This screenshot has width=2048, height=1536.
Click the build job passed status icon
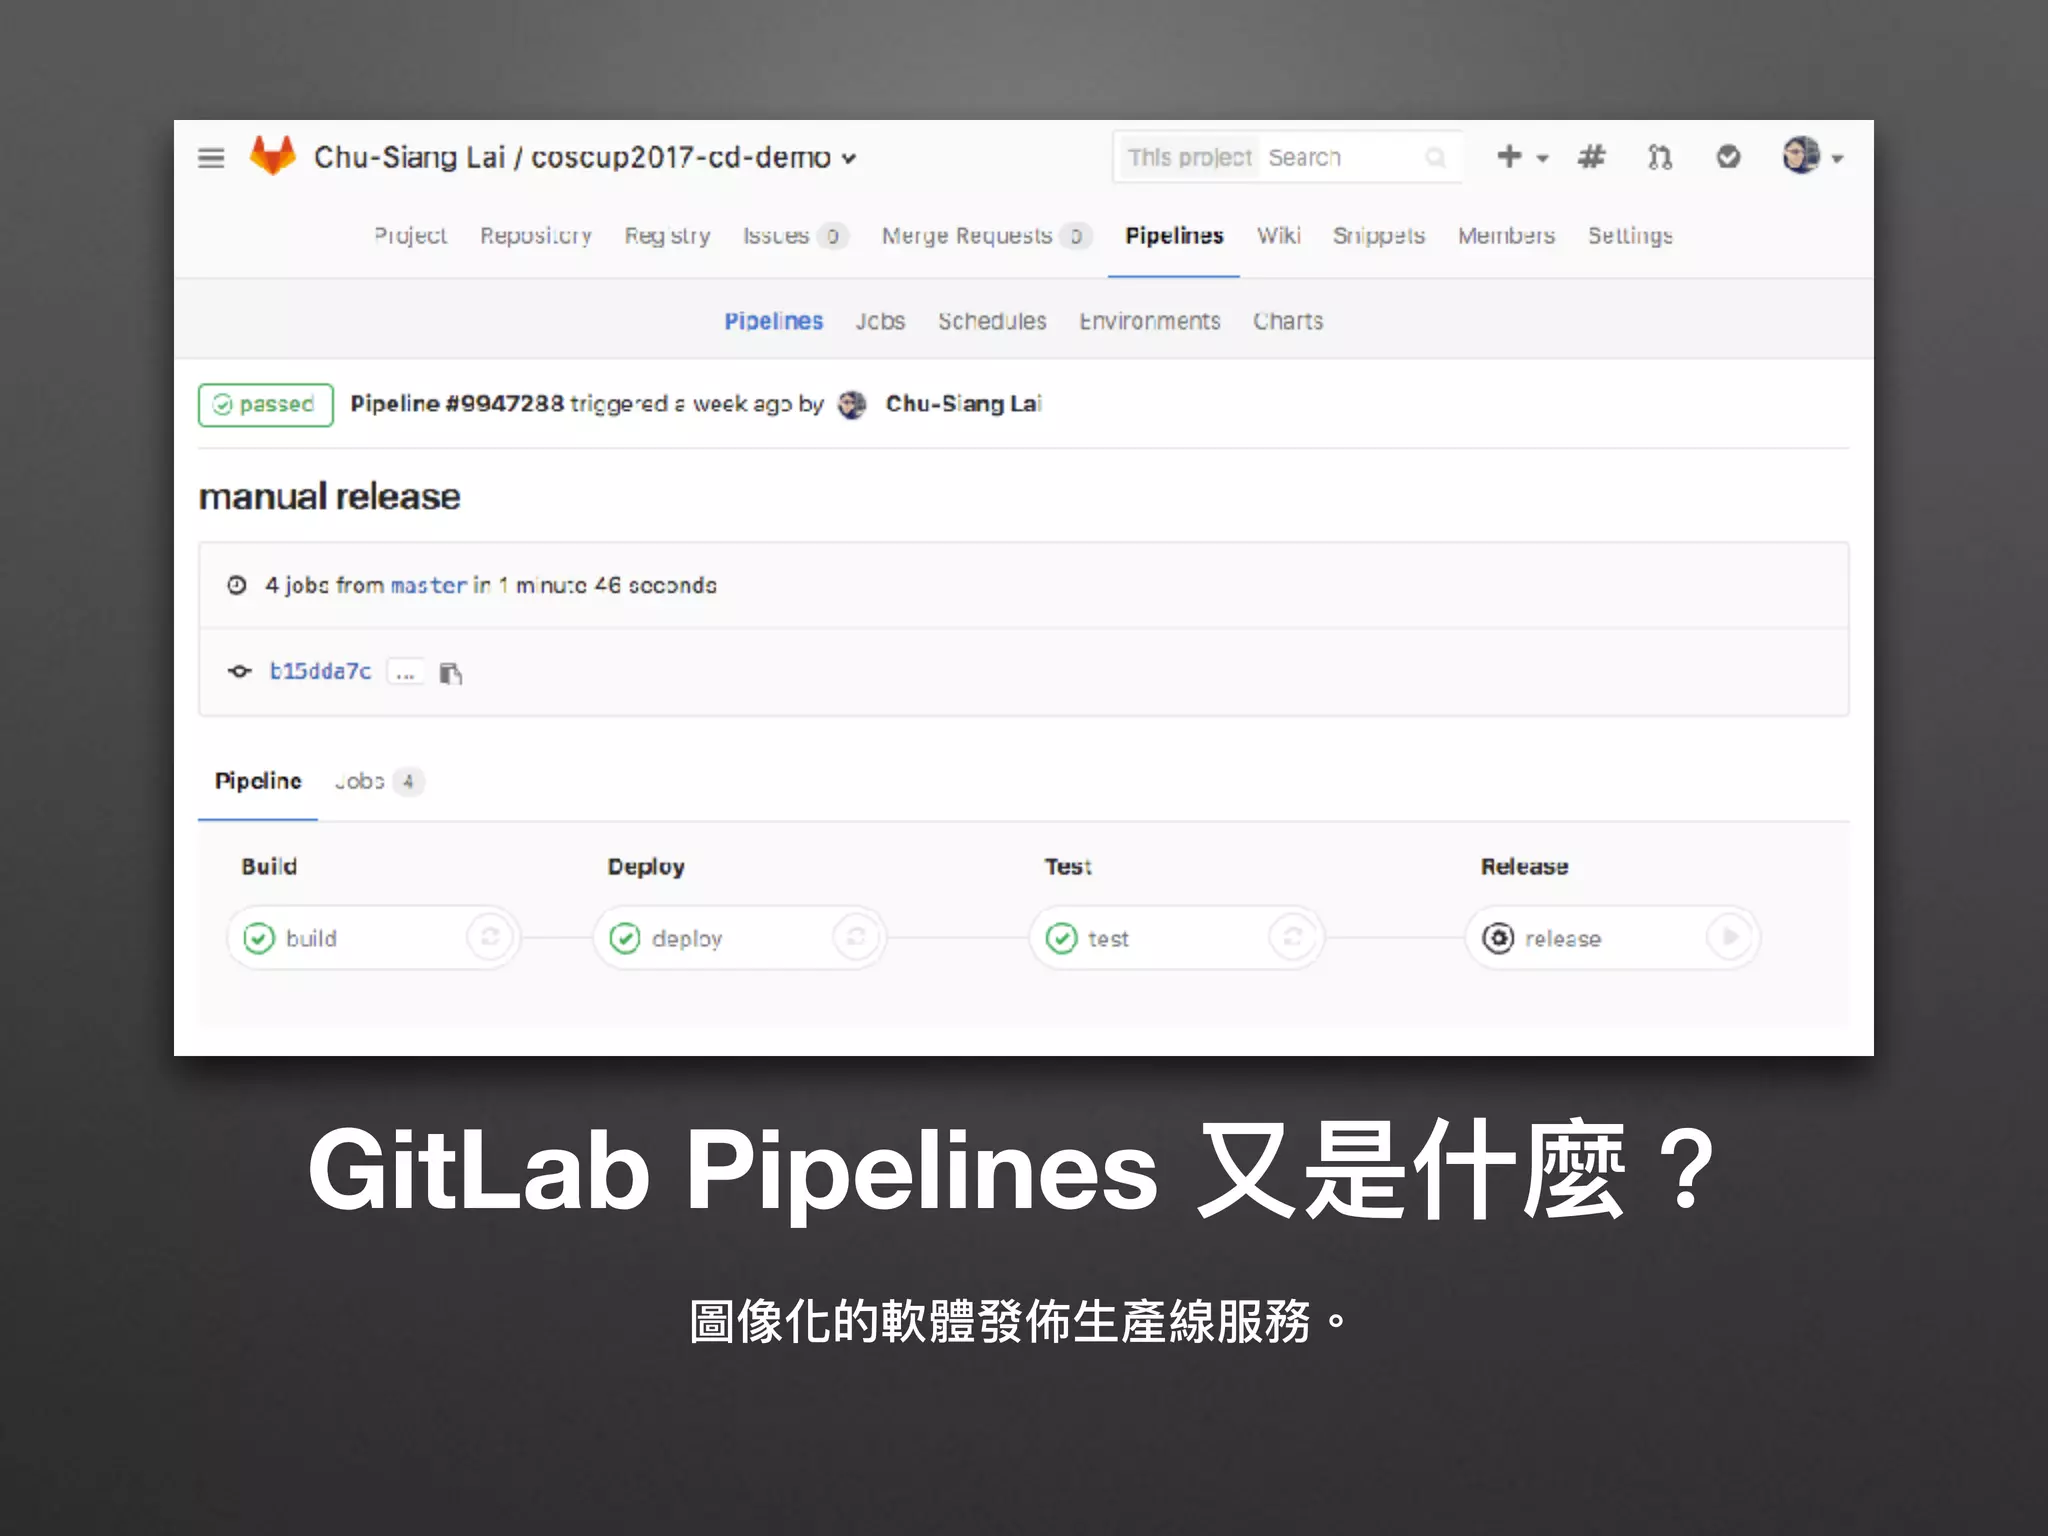tap(259, 938)
